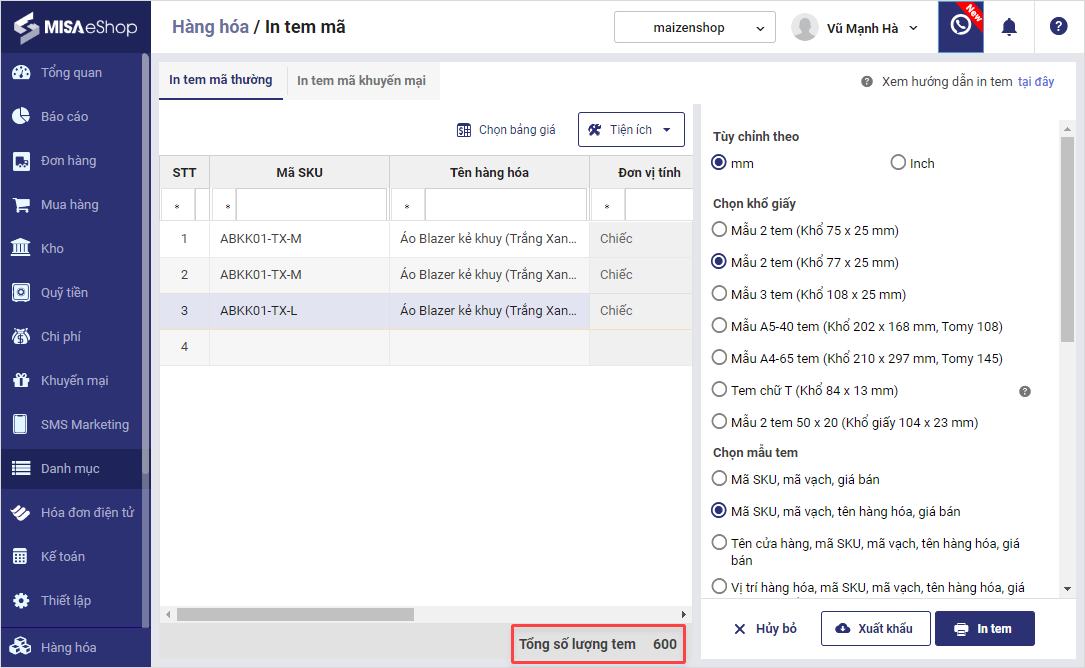The image size is (1085, 668).
Task: Click the Quỹ tiền safe icon
Action: [21, 292]
